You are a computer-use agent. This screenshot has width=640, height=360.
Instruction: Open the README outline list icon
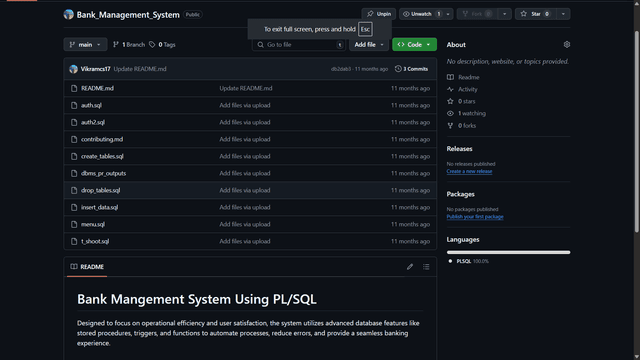tap(426, 267)
